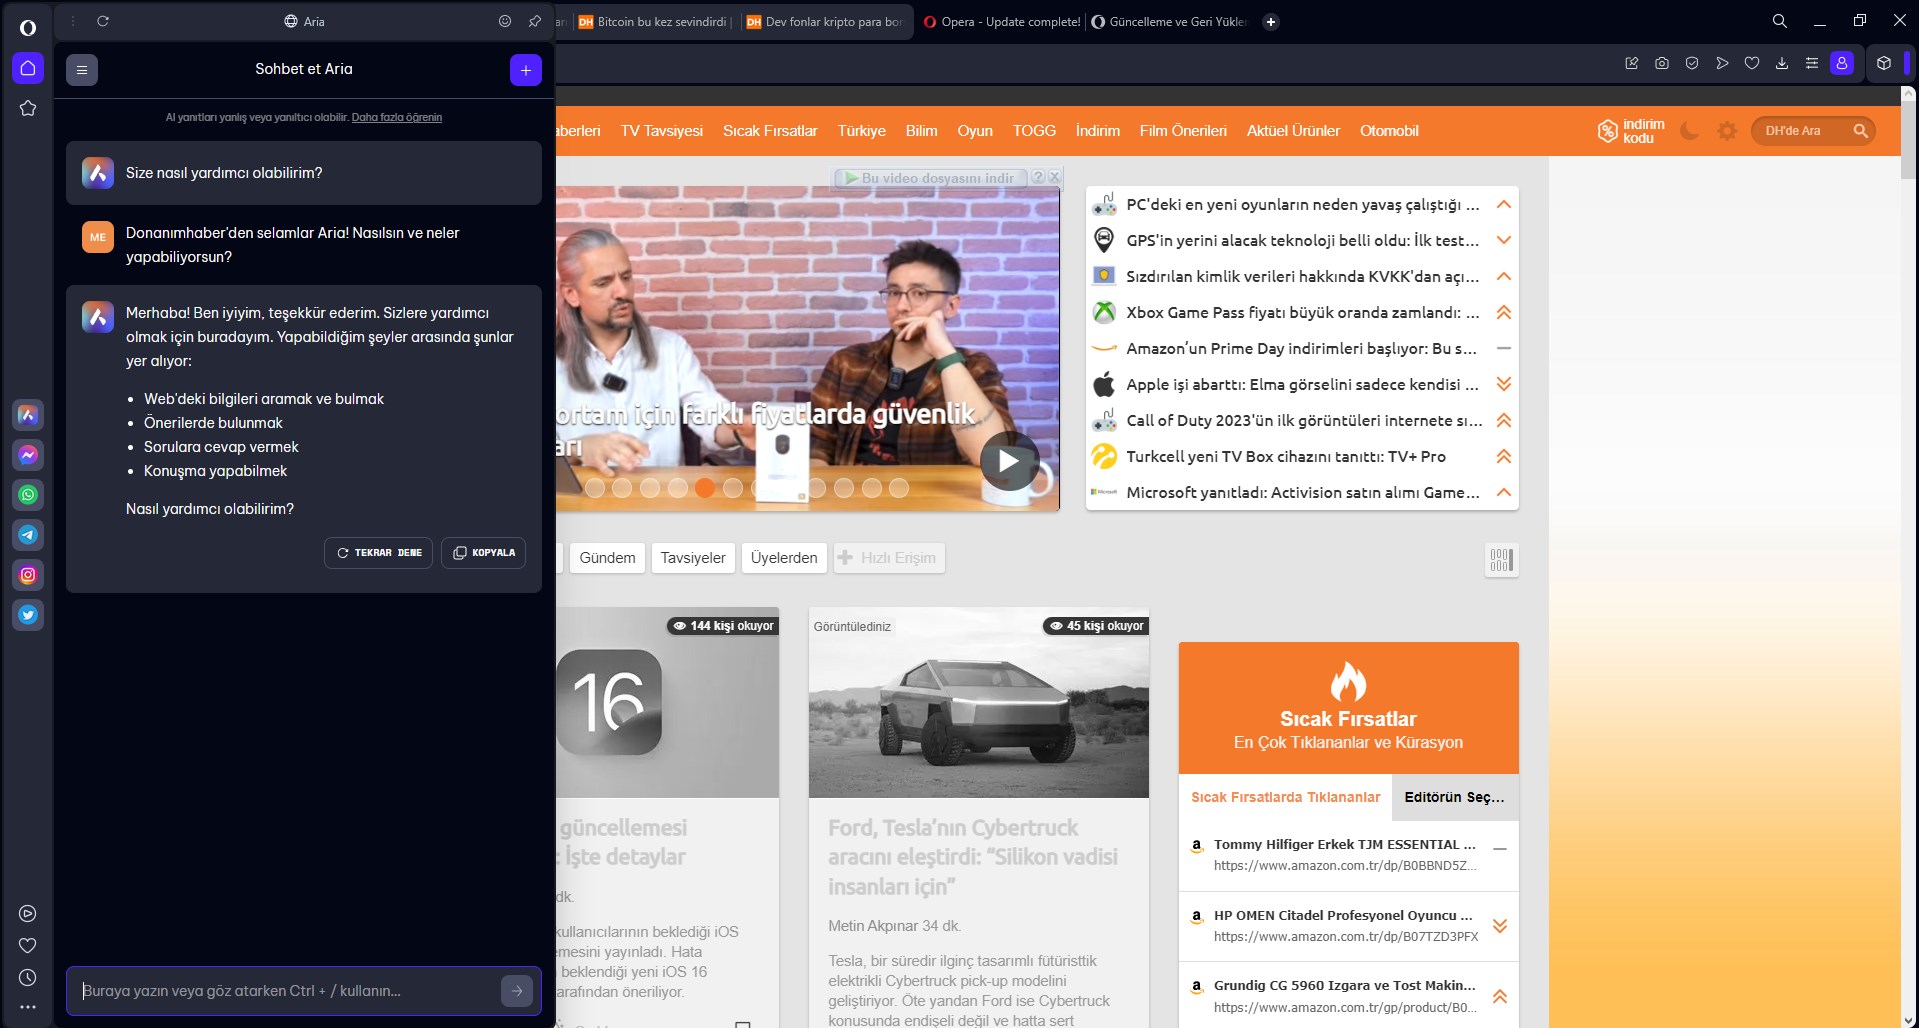Screen dimensions: 1919x1028
Task: Expand arrow for Grundig CG 5960 deal
Action: pos(1500,997)
